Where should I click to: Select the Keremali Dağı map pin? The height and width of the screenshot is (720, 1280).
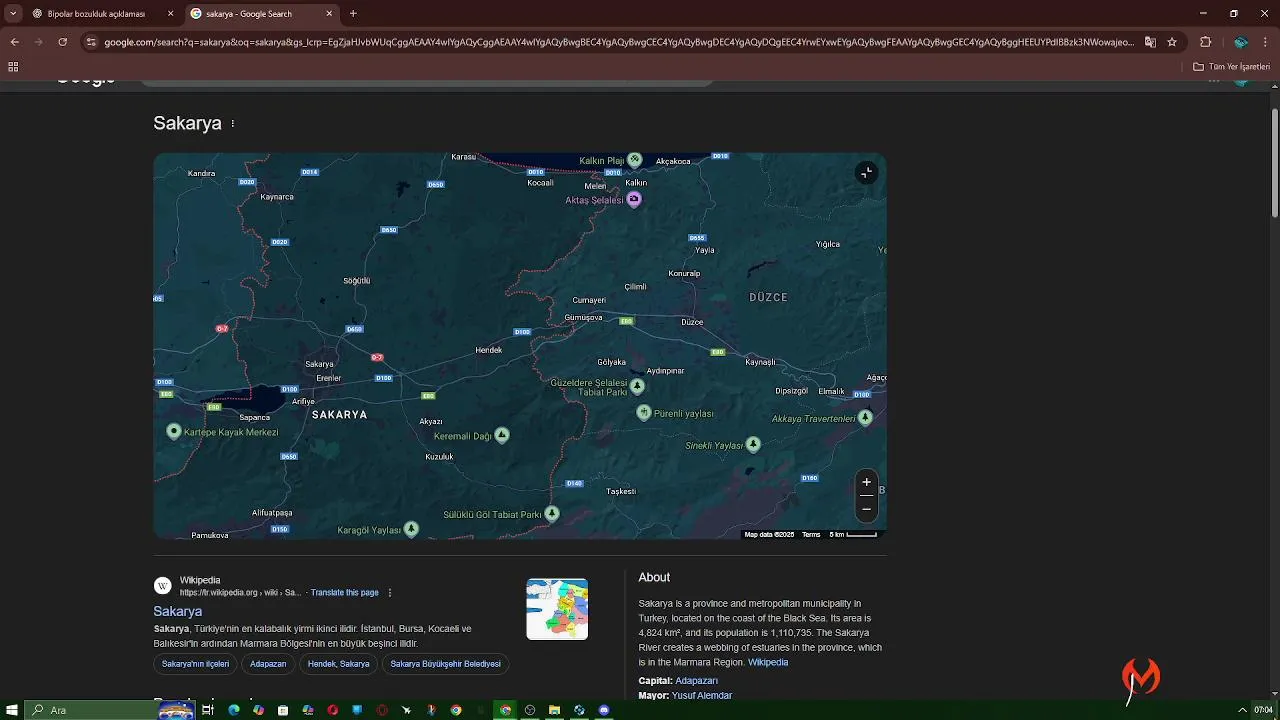pyautogui.click(x=502, y=435)
